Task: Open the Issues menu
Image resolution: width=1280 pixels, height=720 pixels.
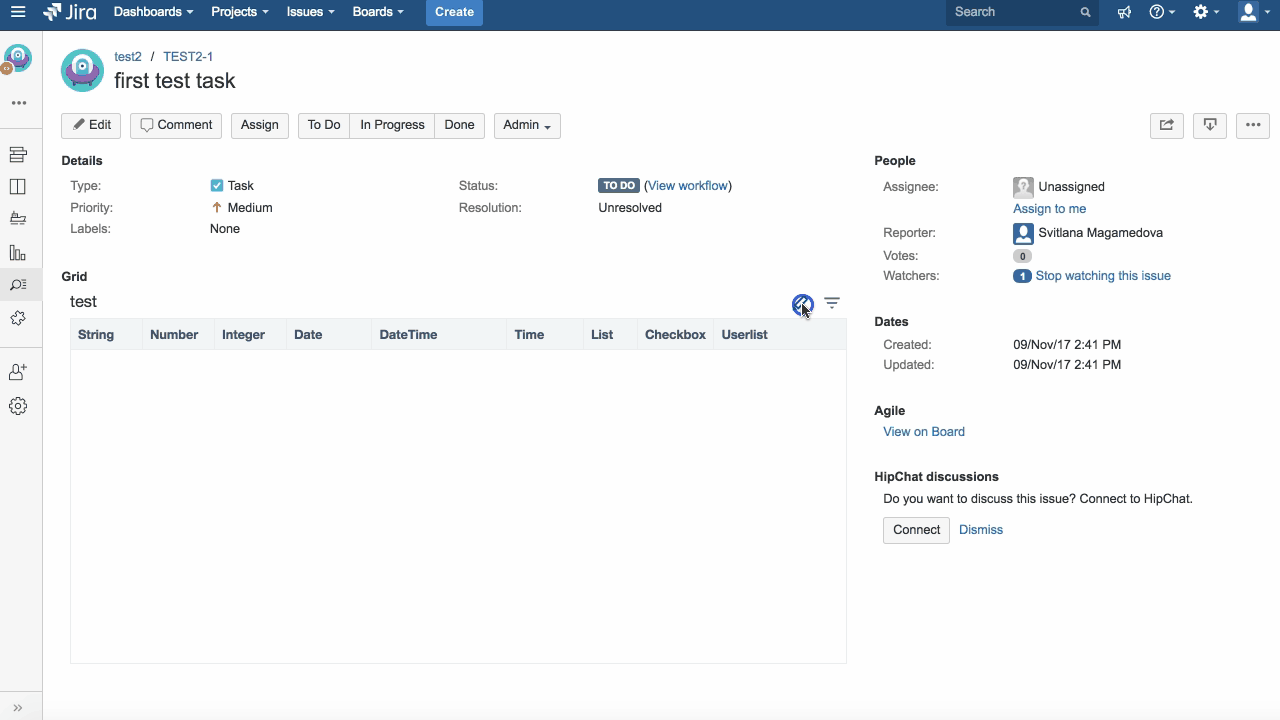Action: 310,12
